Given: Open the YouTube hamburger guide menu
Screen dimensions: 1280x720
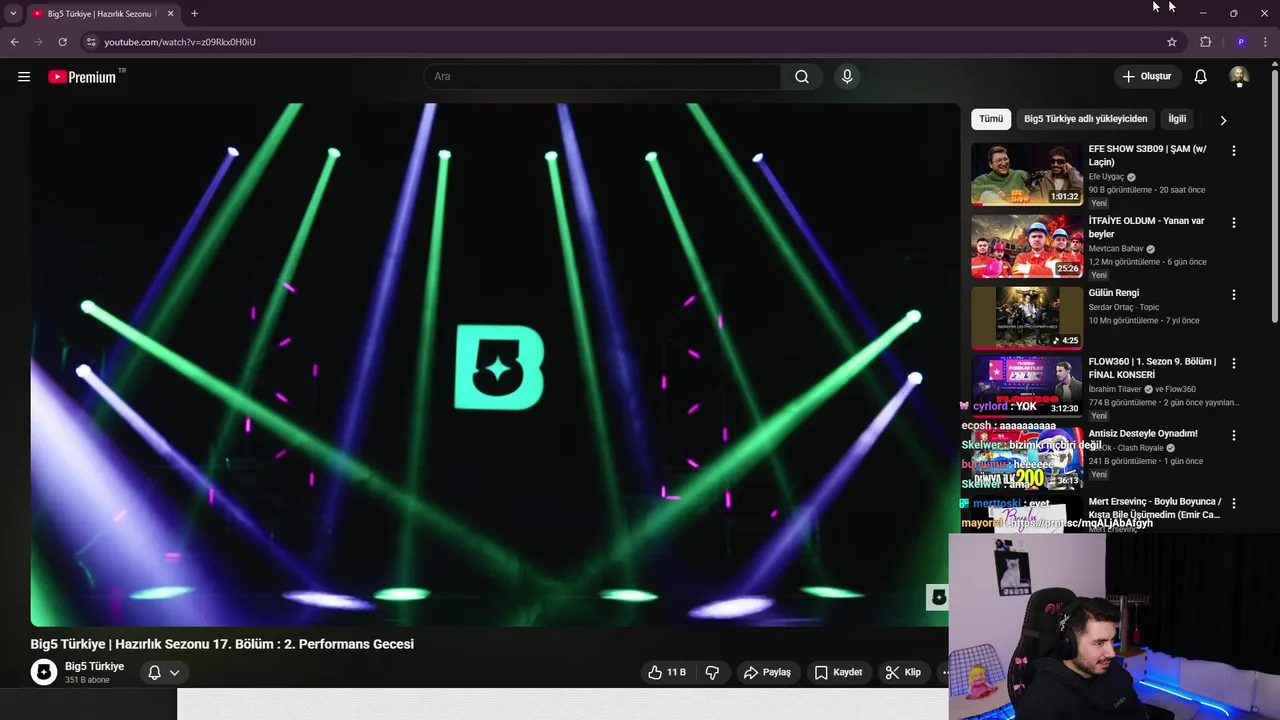Looking at the screenshot, I should (x=24, y=77).
